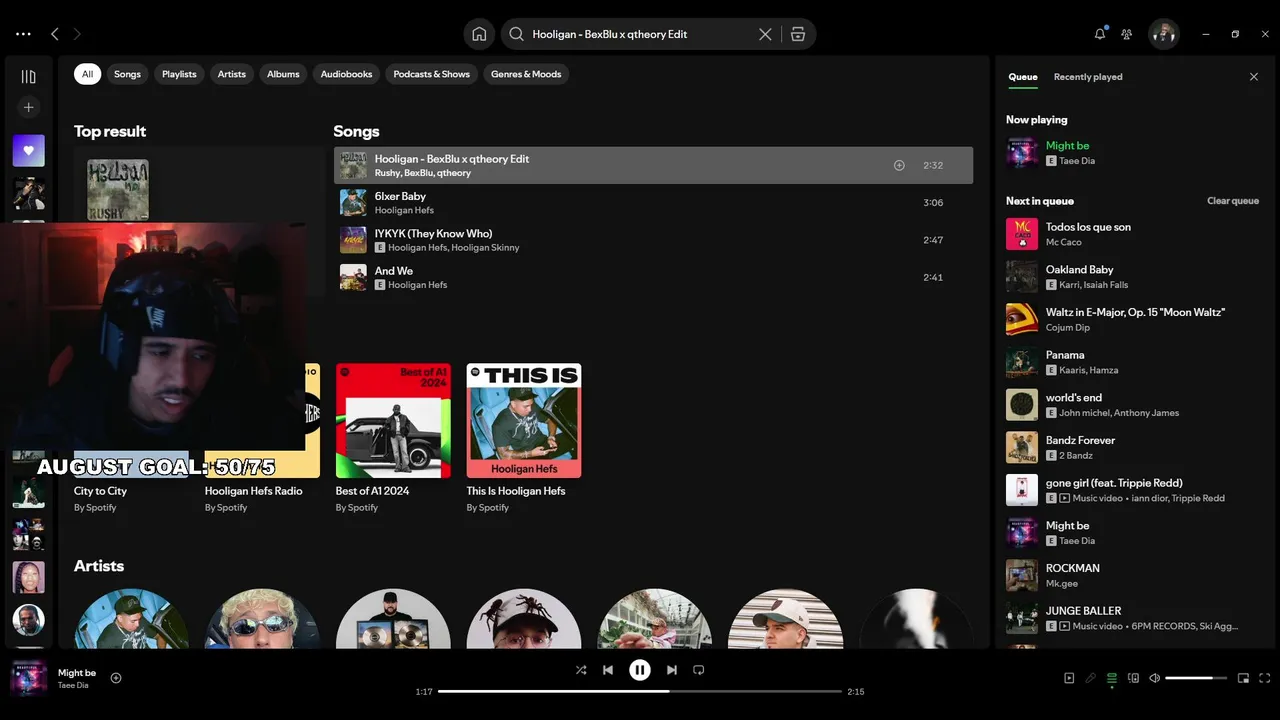The width and height of the screenshot is (1280, 720).
Task: Open Best of A1 2024 playlist cover
Action: click(393, 420)
